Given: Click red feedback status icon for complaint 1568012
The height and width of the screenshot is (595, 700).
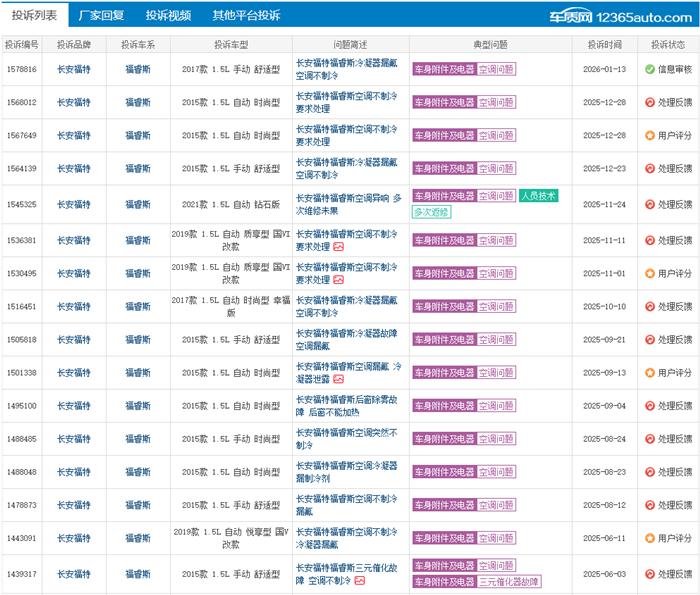Looking at the screenshot, I should tap(650, 102).
